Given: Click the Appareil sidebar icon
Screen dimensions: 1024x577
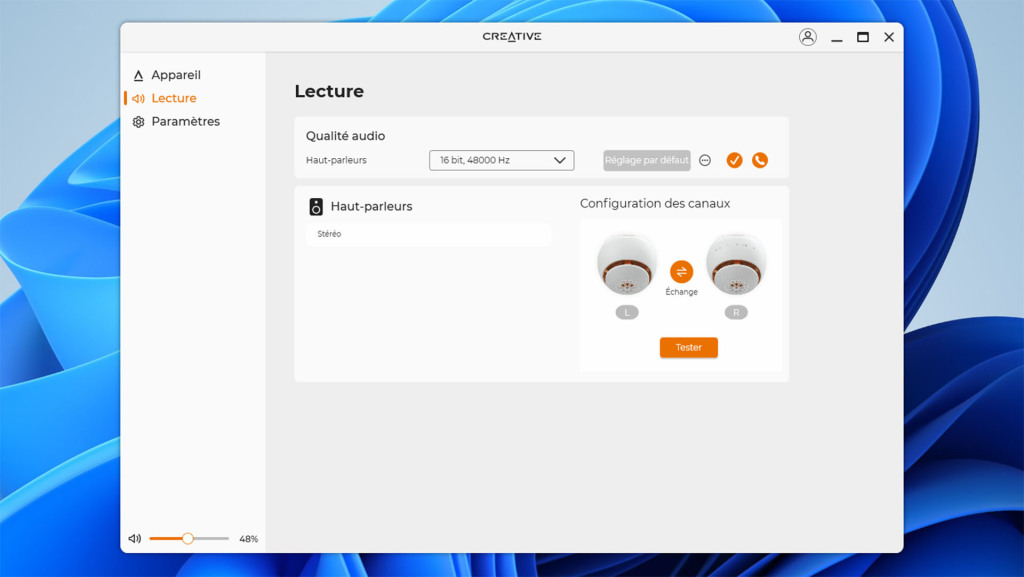Looking at the screenshot, I should (x=138, y=76).
